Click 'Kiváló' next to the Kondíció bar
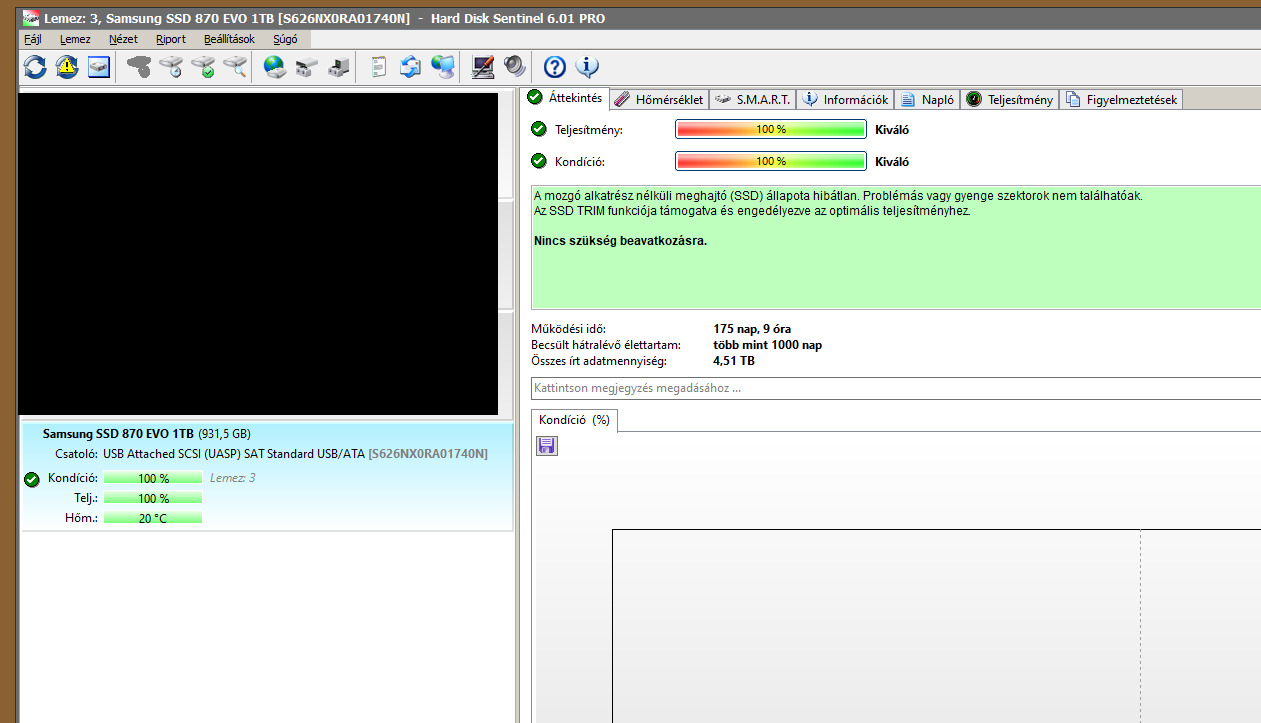 click(892, 161)
